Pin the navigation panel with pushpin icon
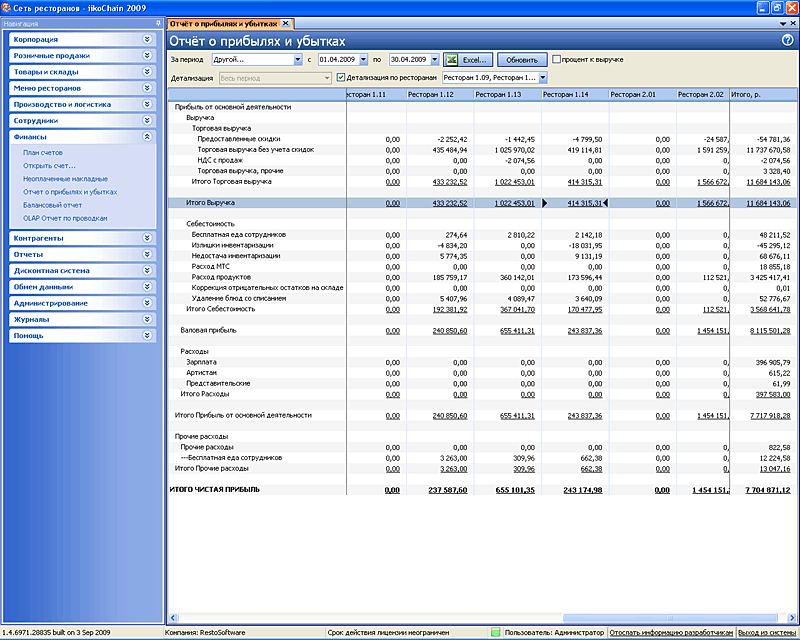The height and width of the screenshot is (640, 800). tap(158, 23)
